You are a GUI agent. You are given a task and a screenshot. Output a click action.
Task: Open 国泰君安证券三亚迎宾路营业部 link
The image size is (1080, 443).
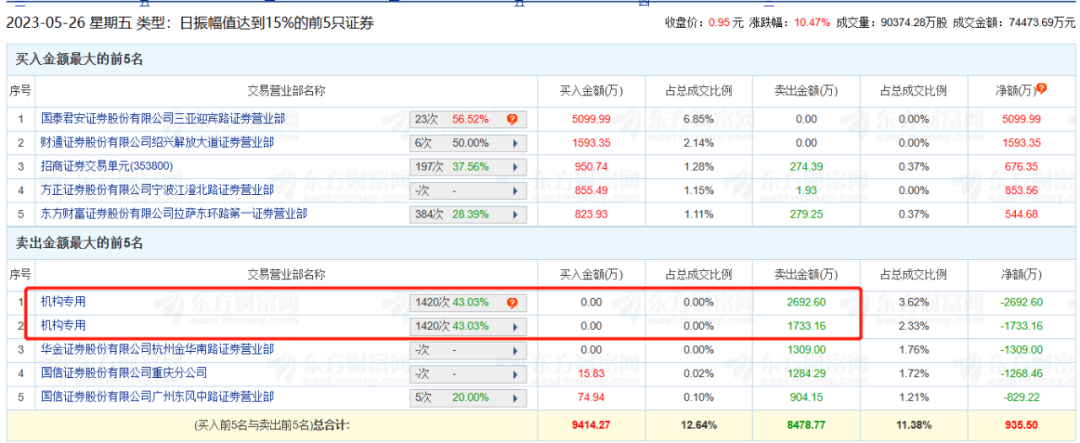162,119
